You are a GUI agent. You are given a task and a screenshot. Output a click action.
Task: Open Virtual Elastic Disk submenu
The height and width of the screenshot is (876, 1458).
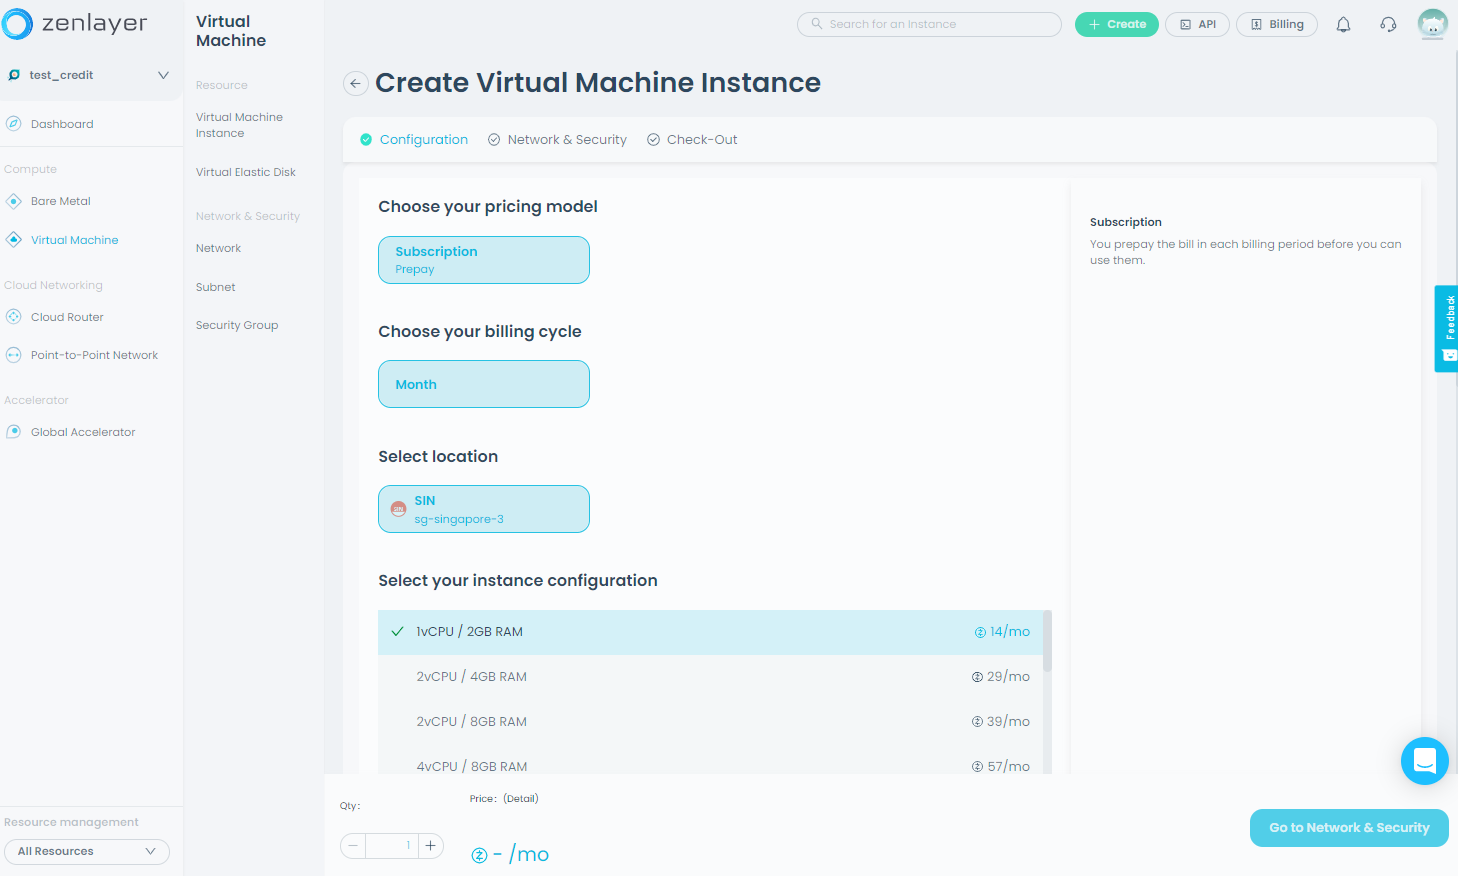click(246, 172)
